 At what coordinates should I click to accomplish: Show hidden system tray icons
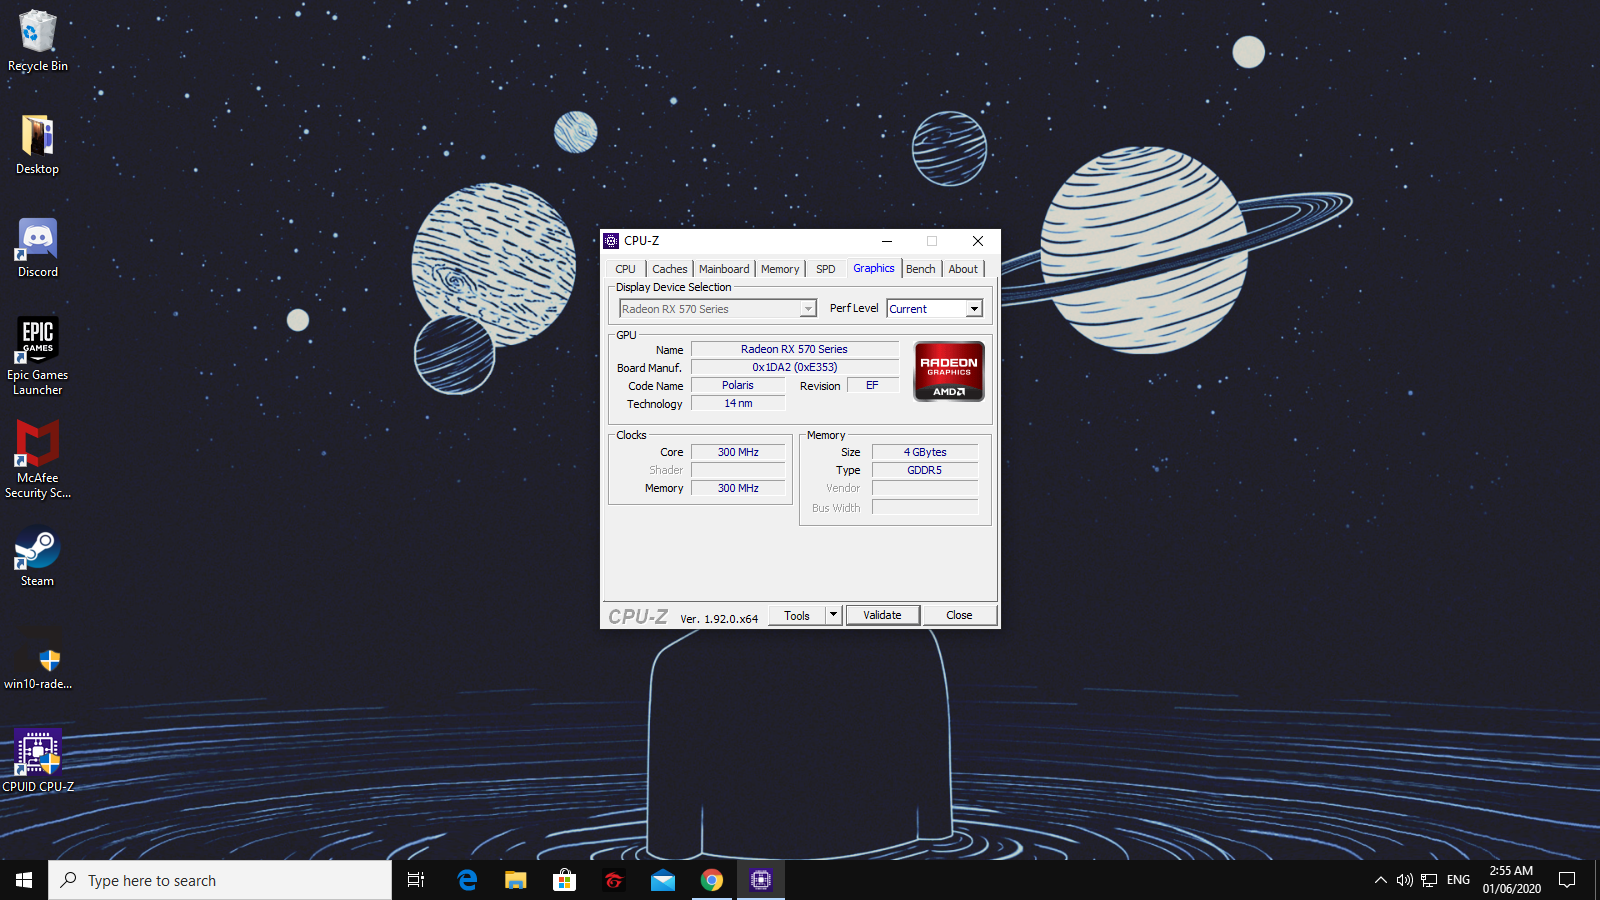1380,880
